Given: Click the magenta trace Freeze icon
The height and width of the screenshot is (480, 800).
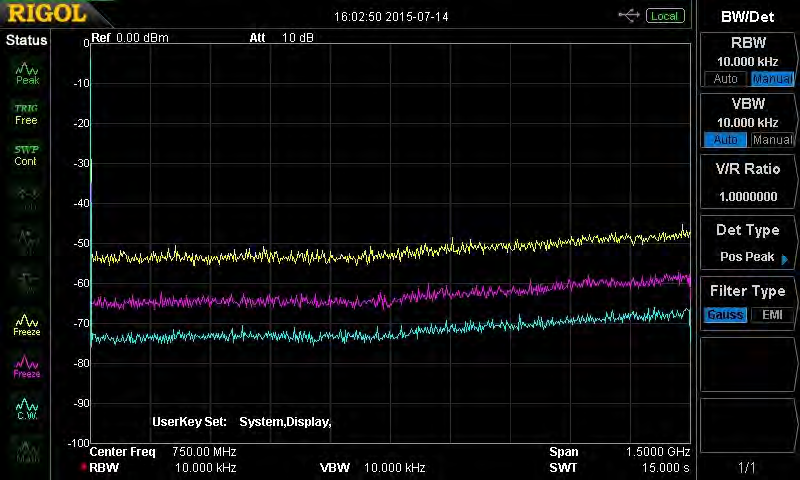Looking at the screenshot, I should point(27,367).
